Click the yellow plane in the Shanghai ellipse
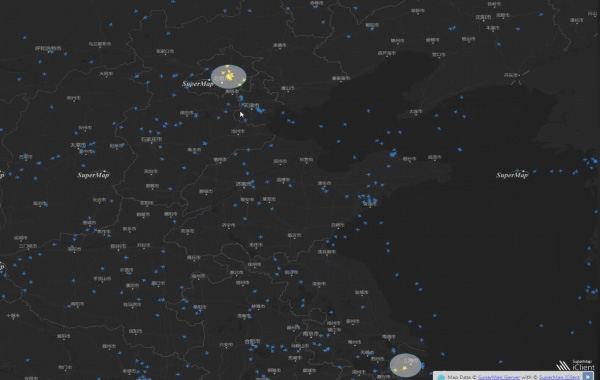This screenshot has height=380, width=600. [404, 368]
